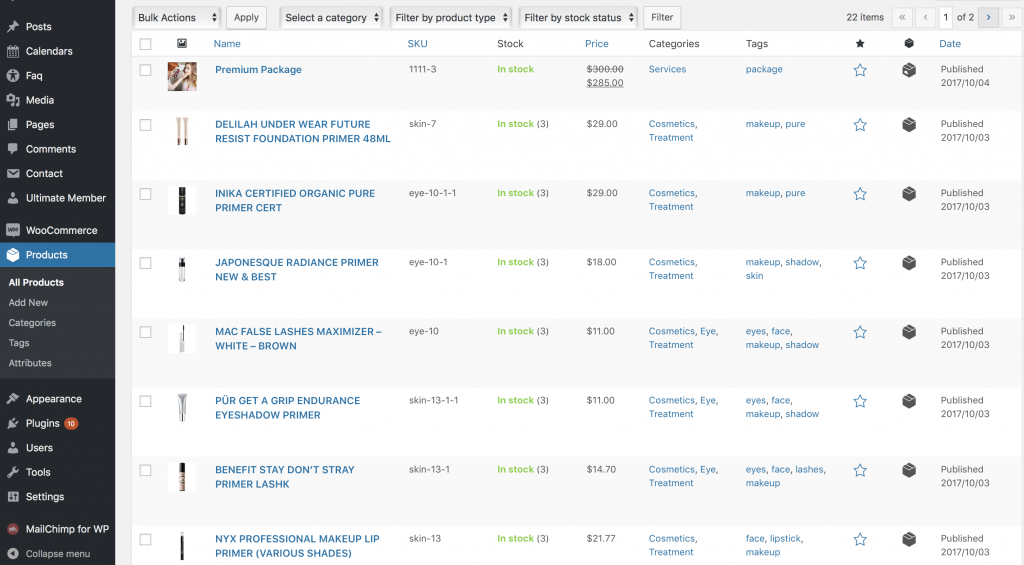Open Add New product submenu item
The height and width of the screenshot is (565, 1024).
click(28, 302)
